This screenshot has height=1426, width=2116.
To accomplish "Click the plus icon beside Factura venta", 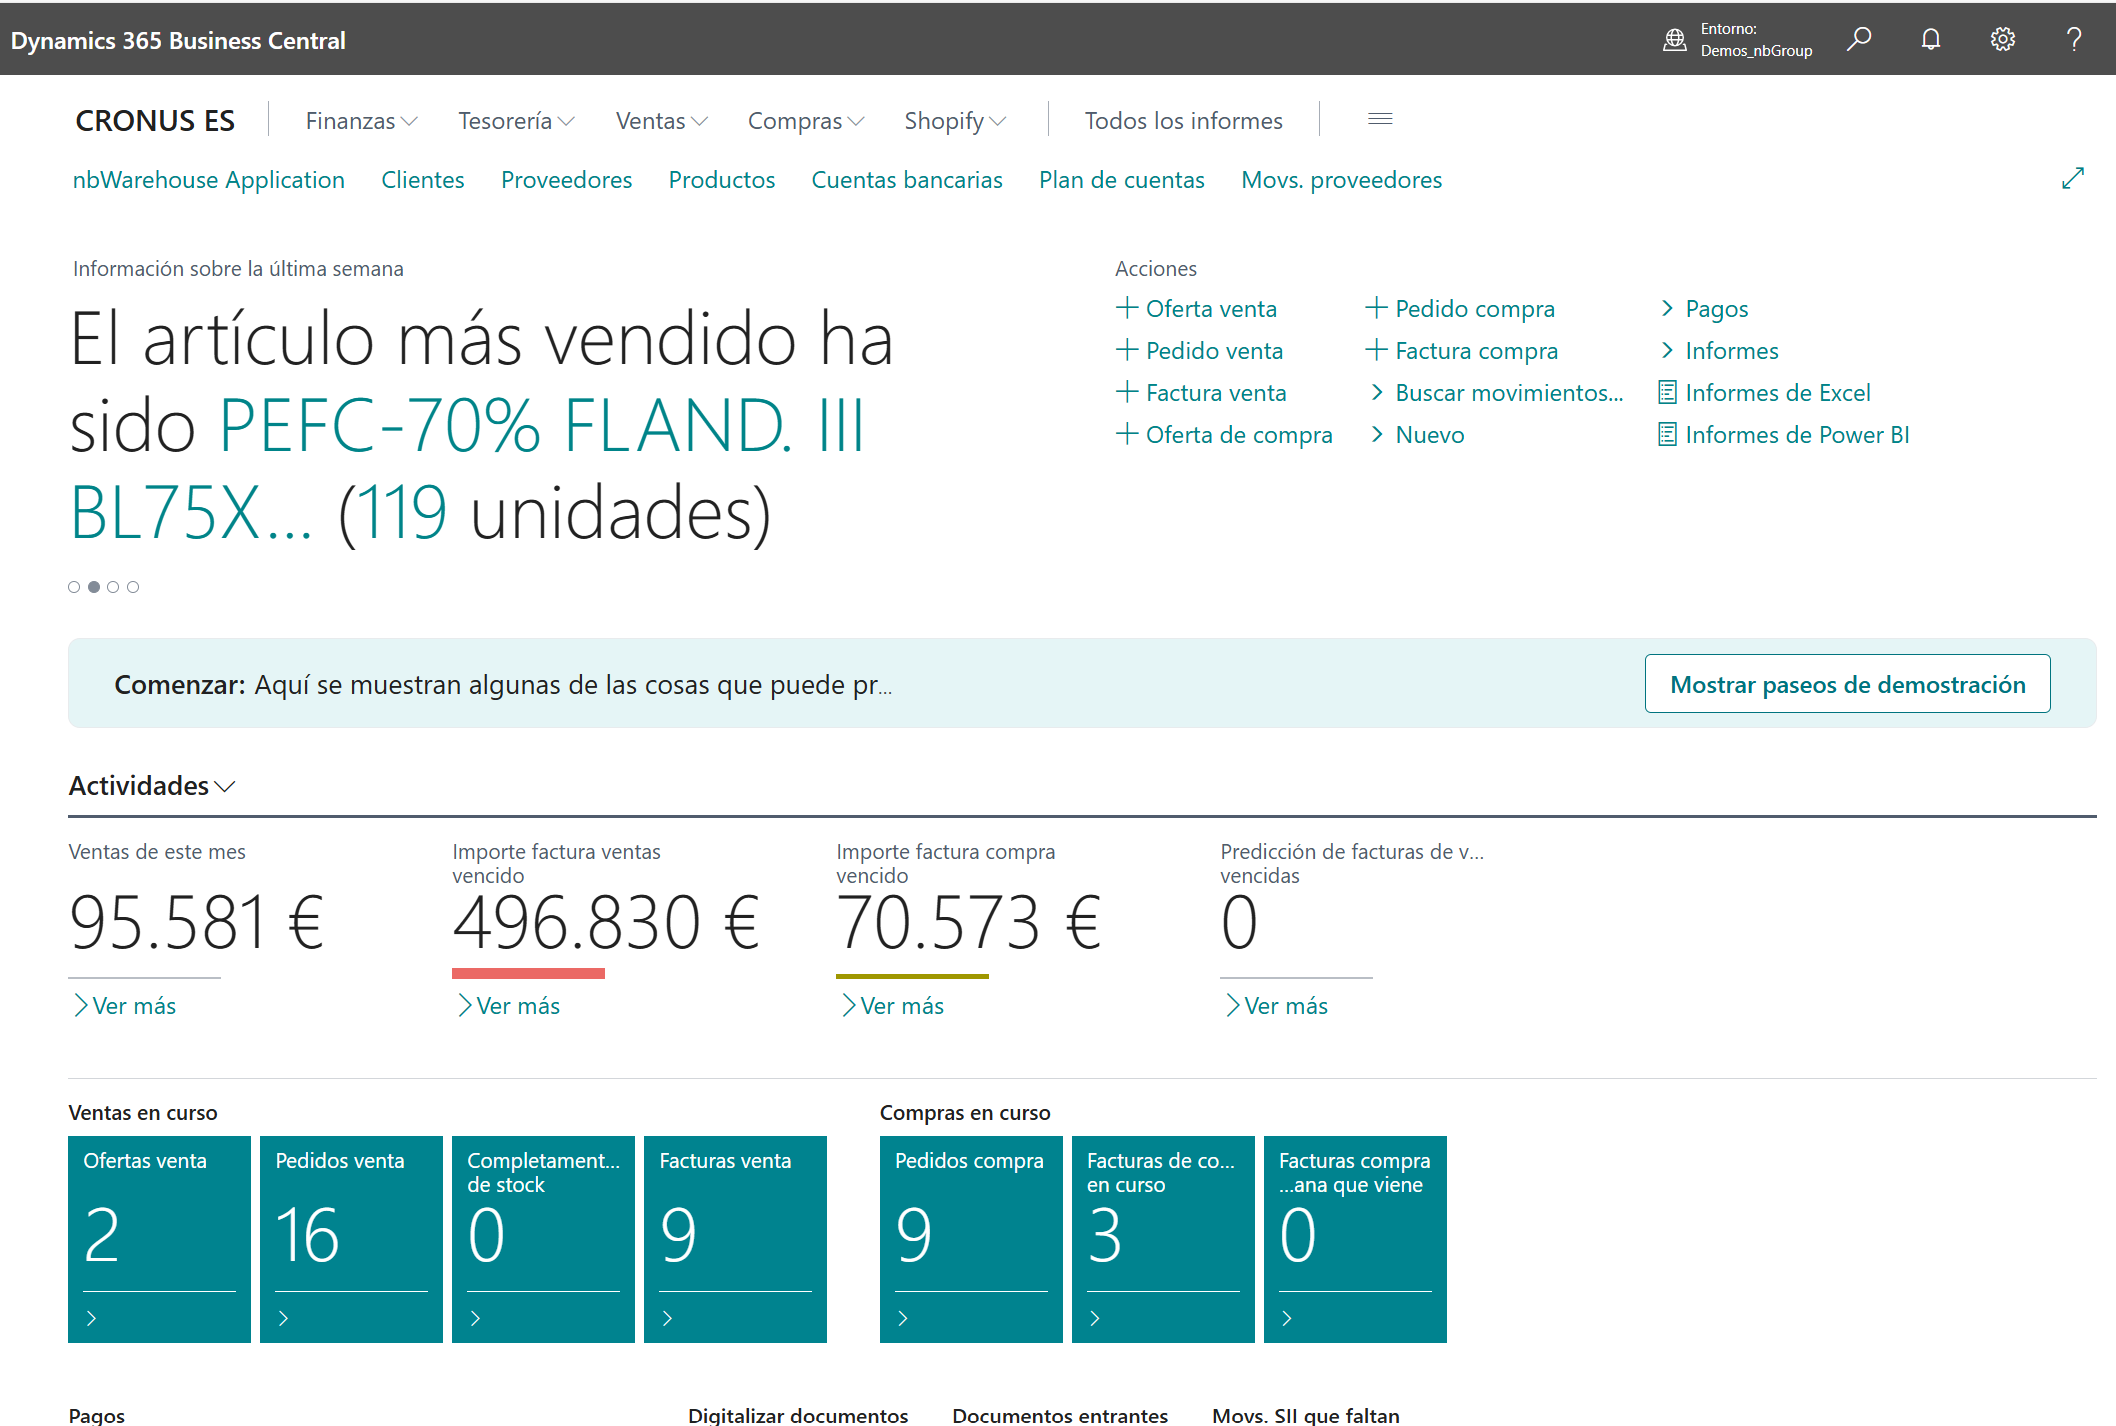I will (1127, 391).
